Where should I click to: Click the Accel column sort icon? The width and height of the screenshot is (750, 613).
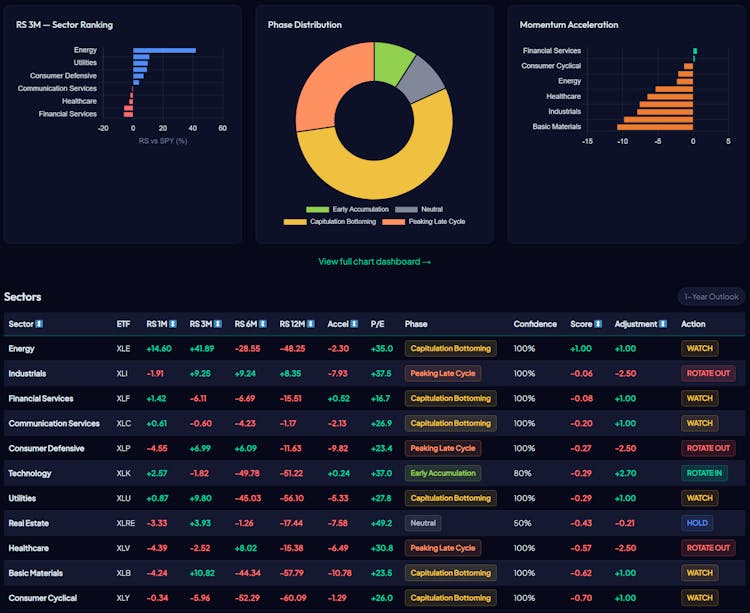355,324
